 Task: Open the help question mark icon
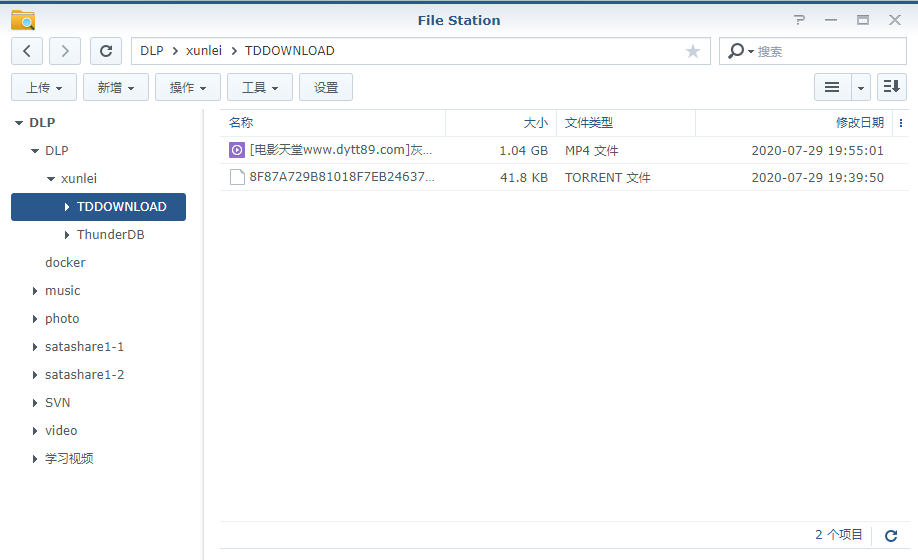pos(800,20)
